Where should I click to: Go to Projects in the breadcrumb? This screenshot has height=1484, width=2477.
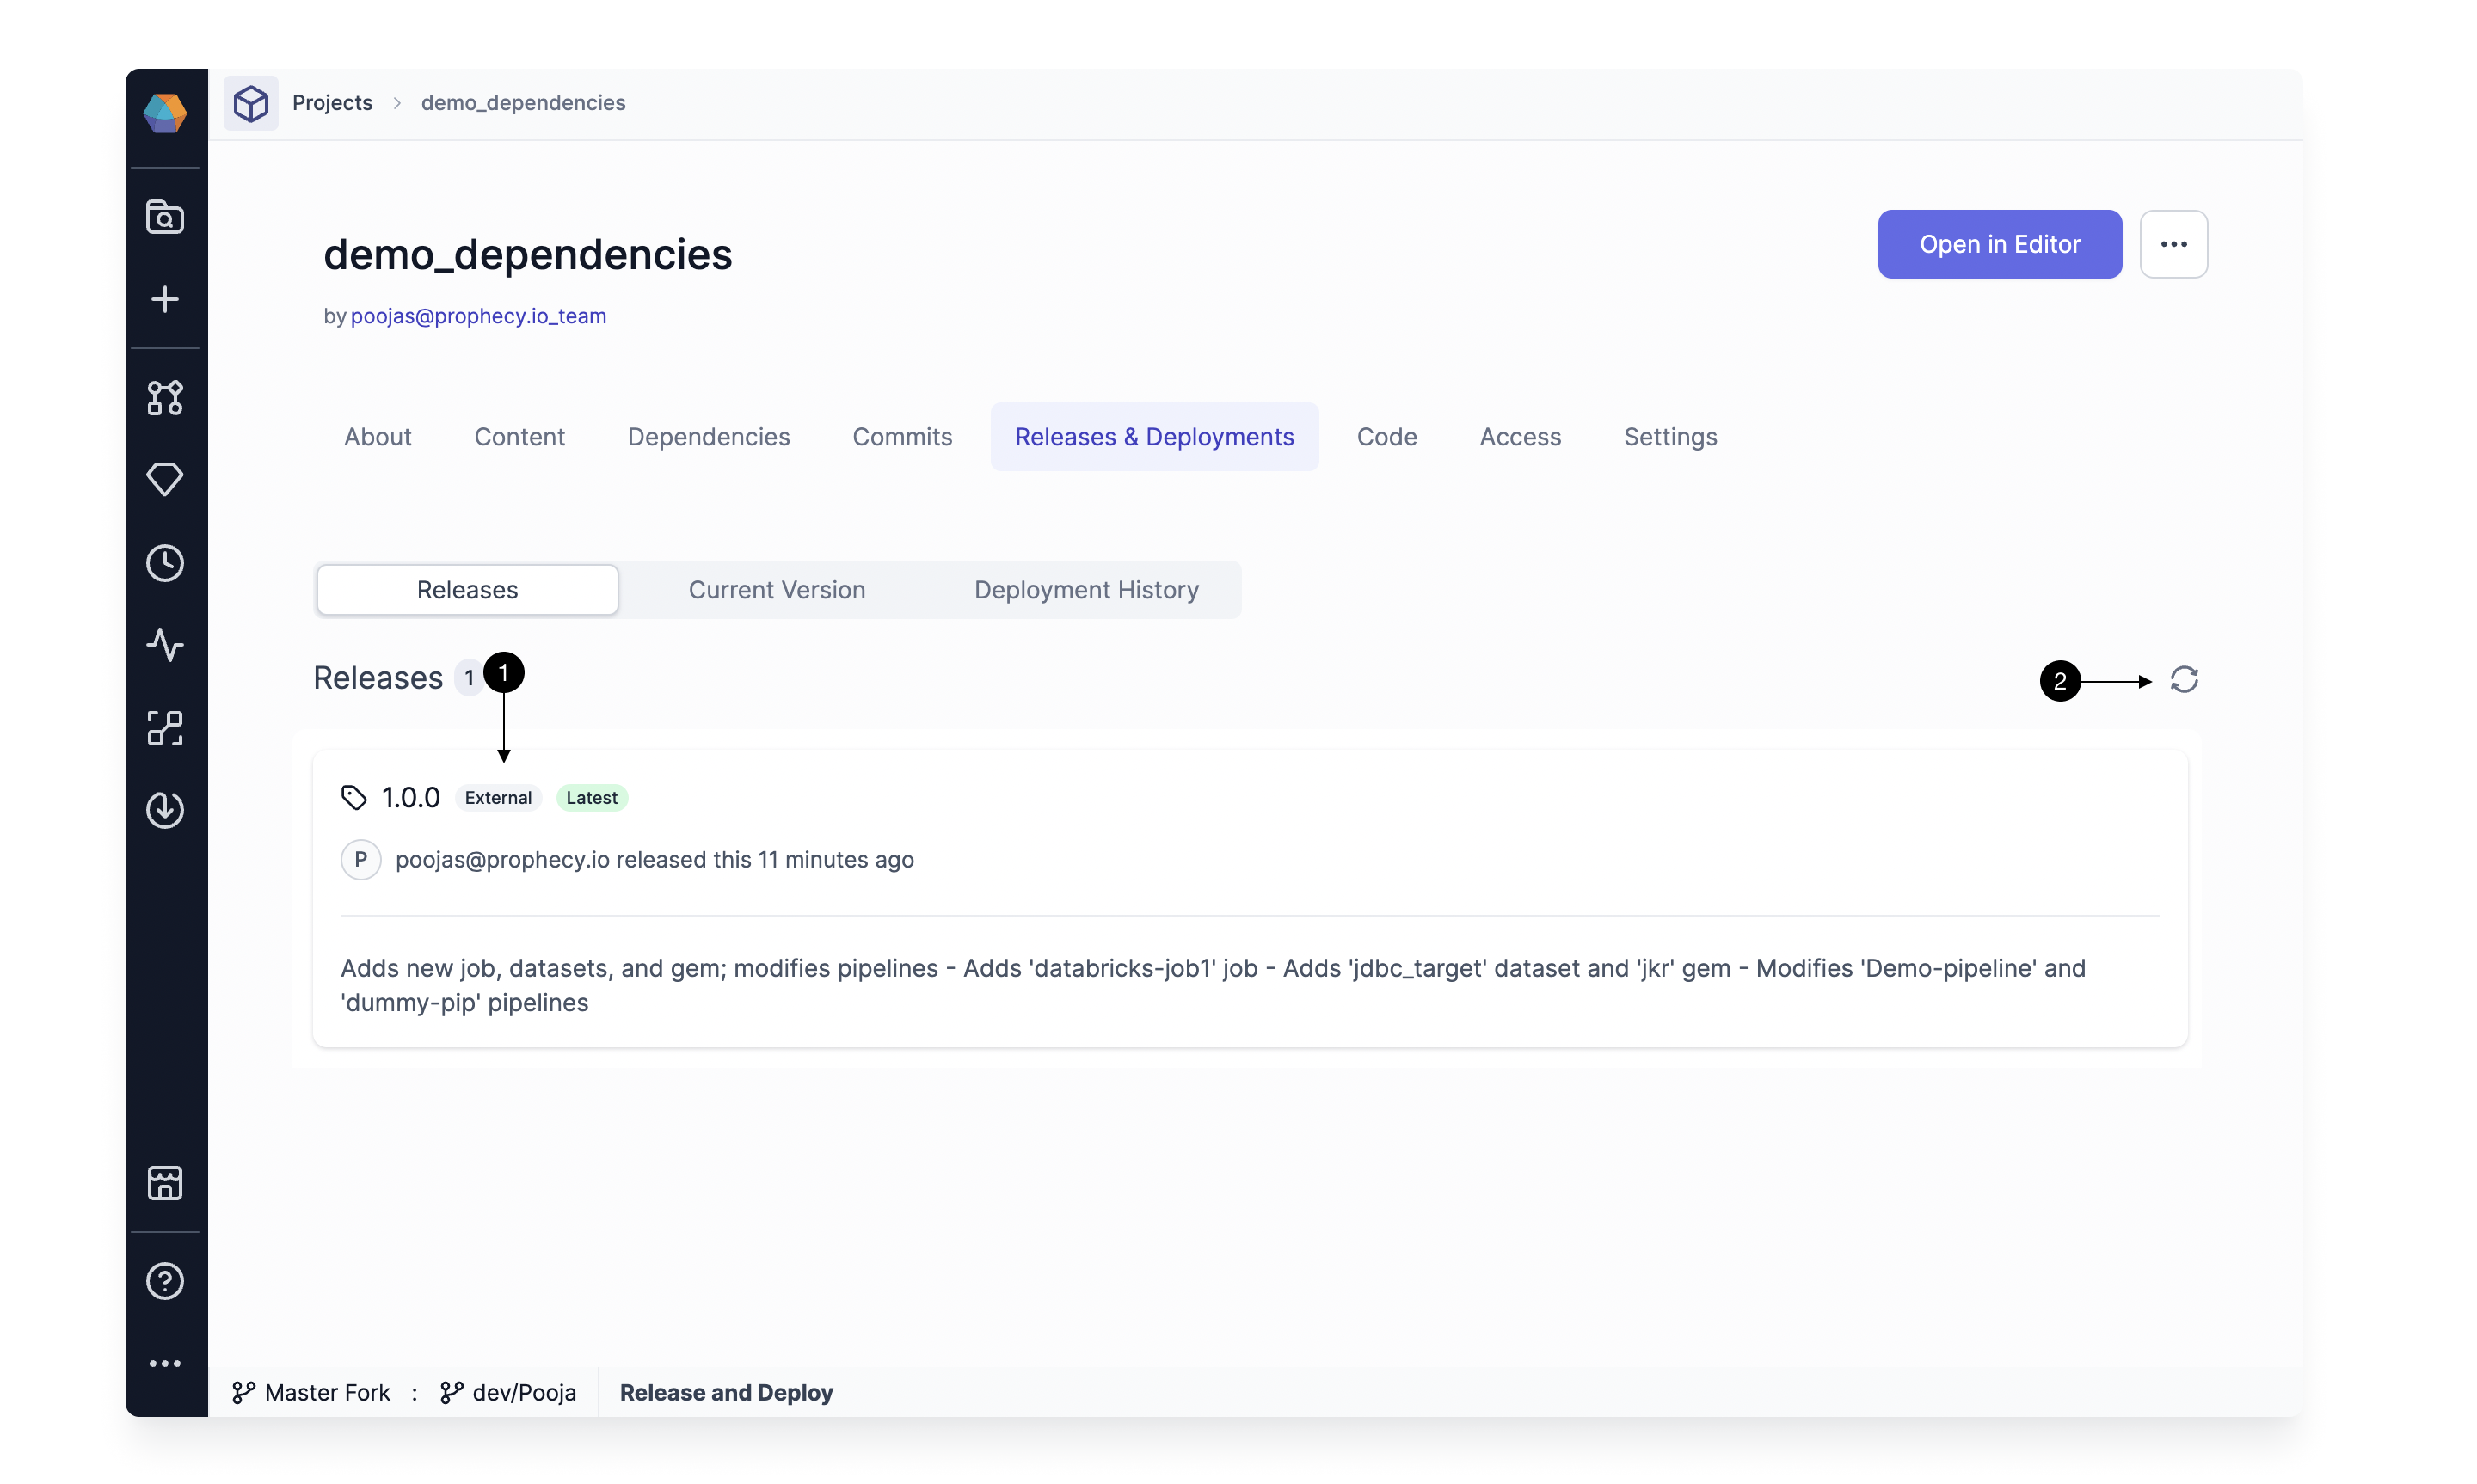tap(332, 103)
